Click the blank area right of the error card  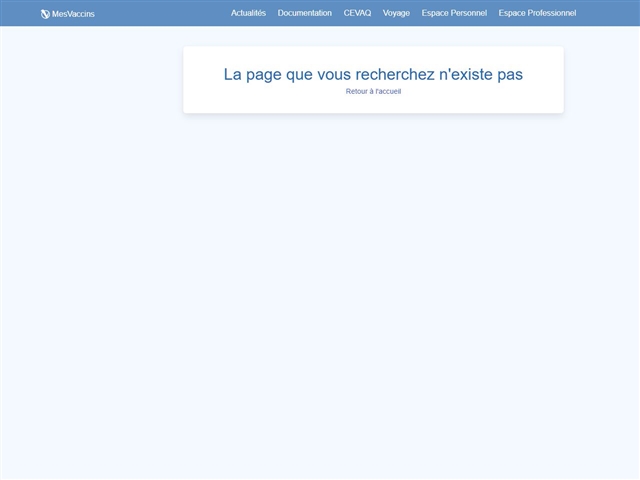(x=600, y=80)
